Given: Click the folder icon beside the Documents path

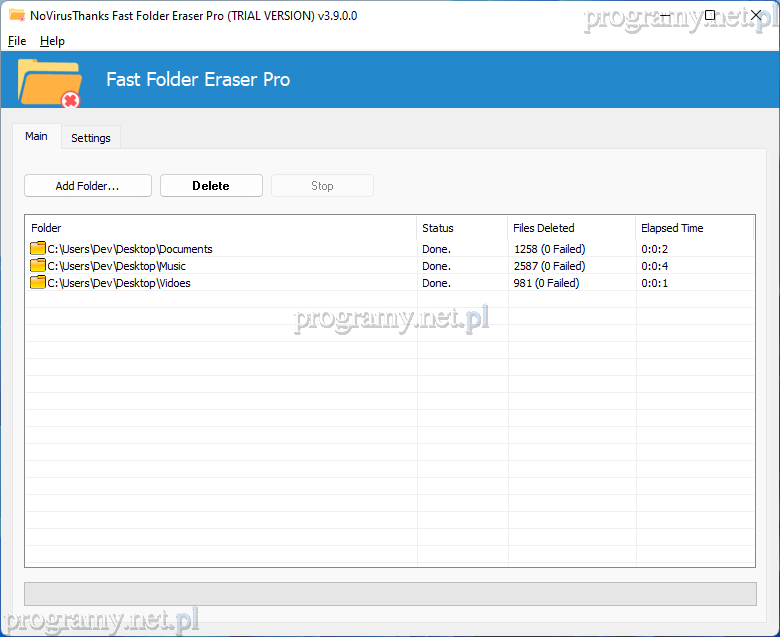Looking at the screenshot, I should pos(38,249).
